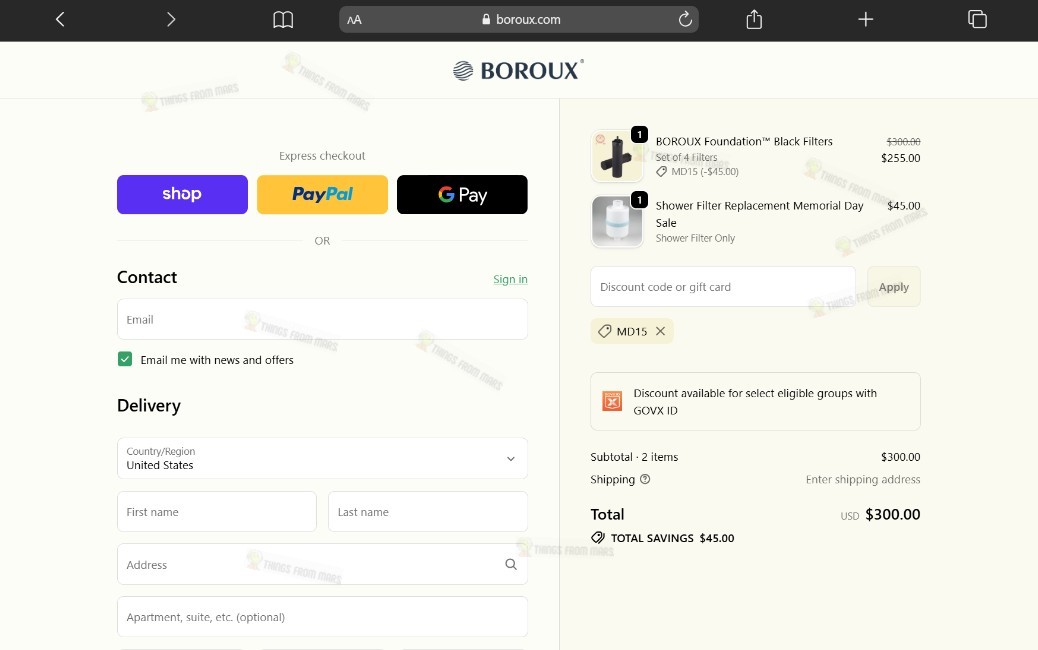Click the MD15 tag icon in chip
Screen dimensions: 1038x650
[x=604, y=331]
